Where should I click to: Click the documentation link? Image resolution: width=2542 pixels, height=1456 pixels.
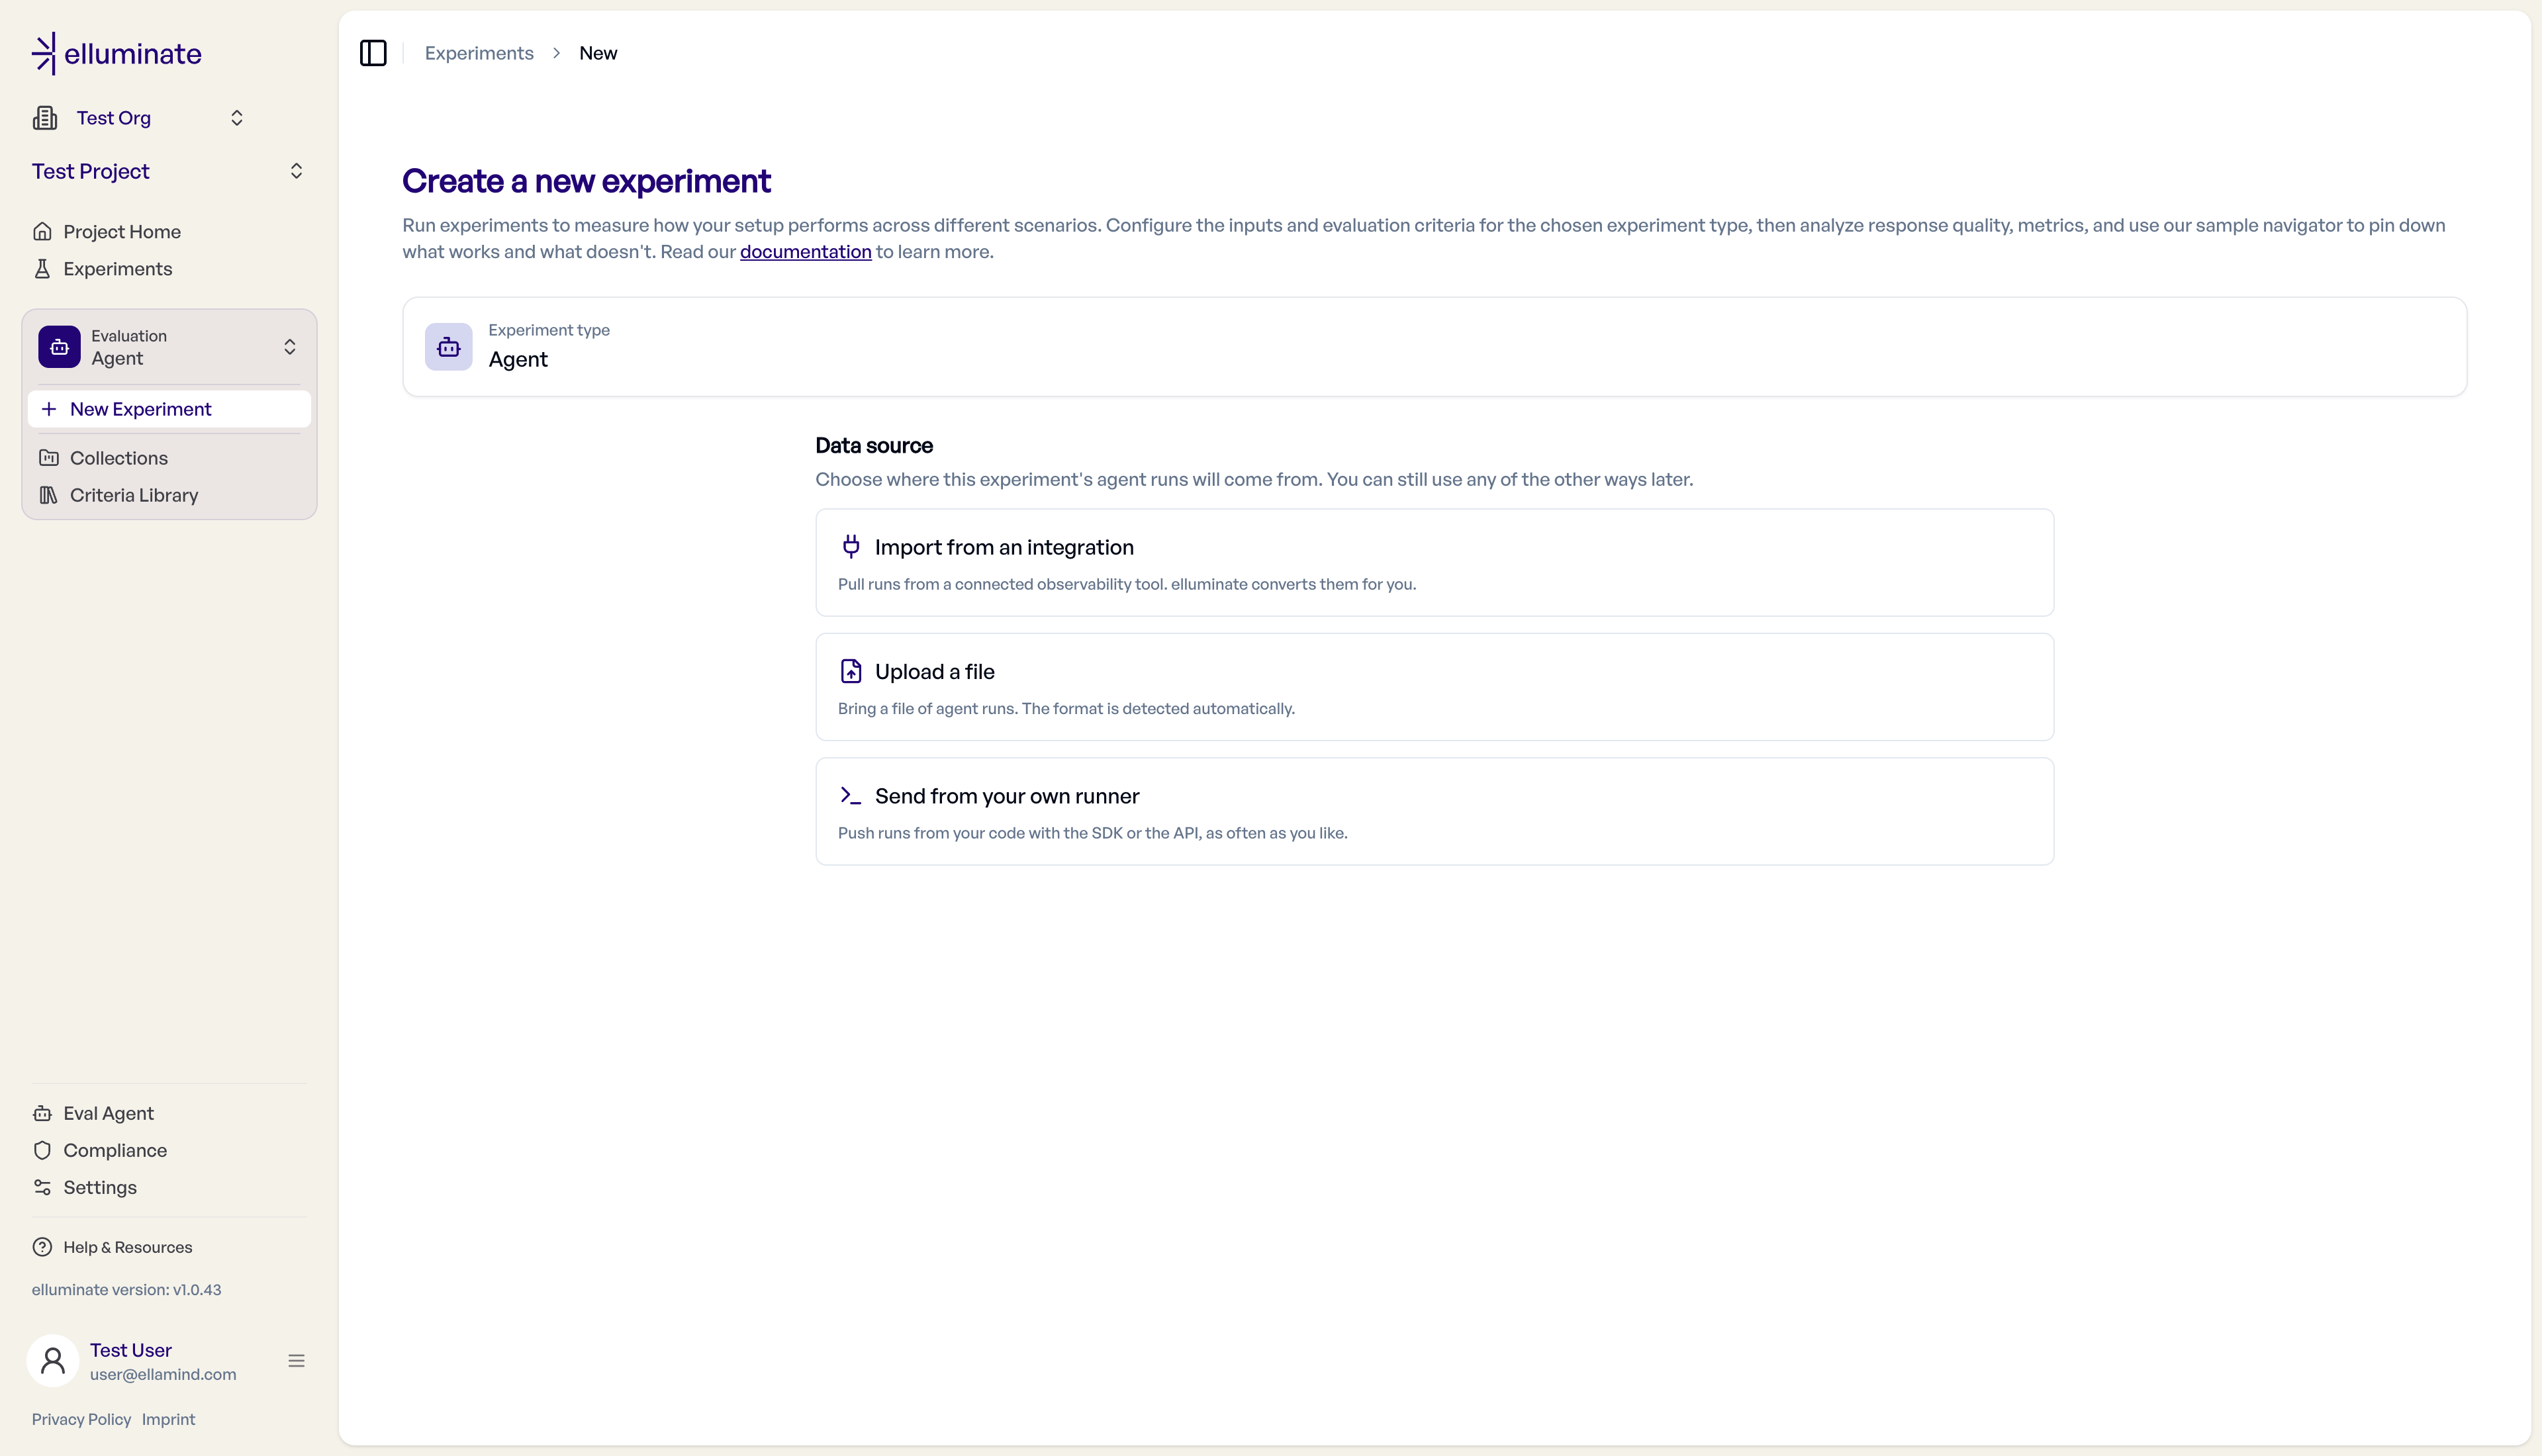805,252
